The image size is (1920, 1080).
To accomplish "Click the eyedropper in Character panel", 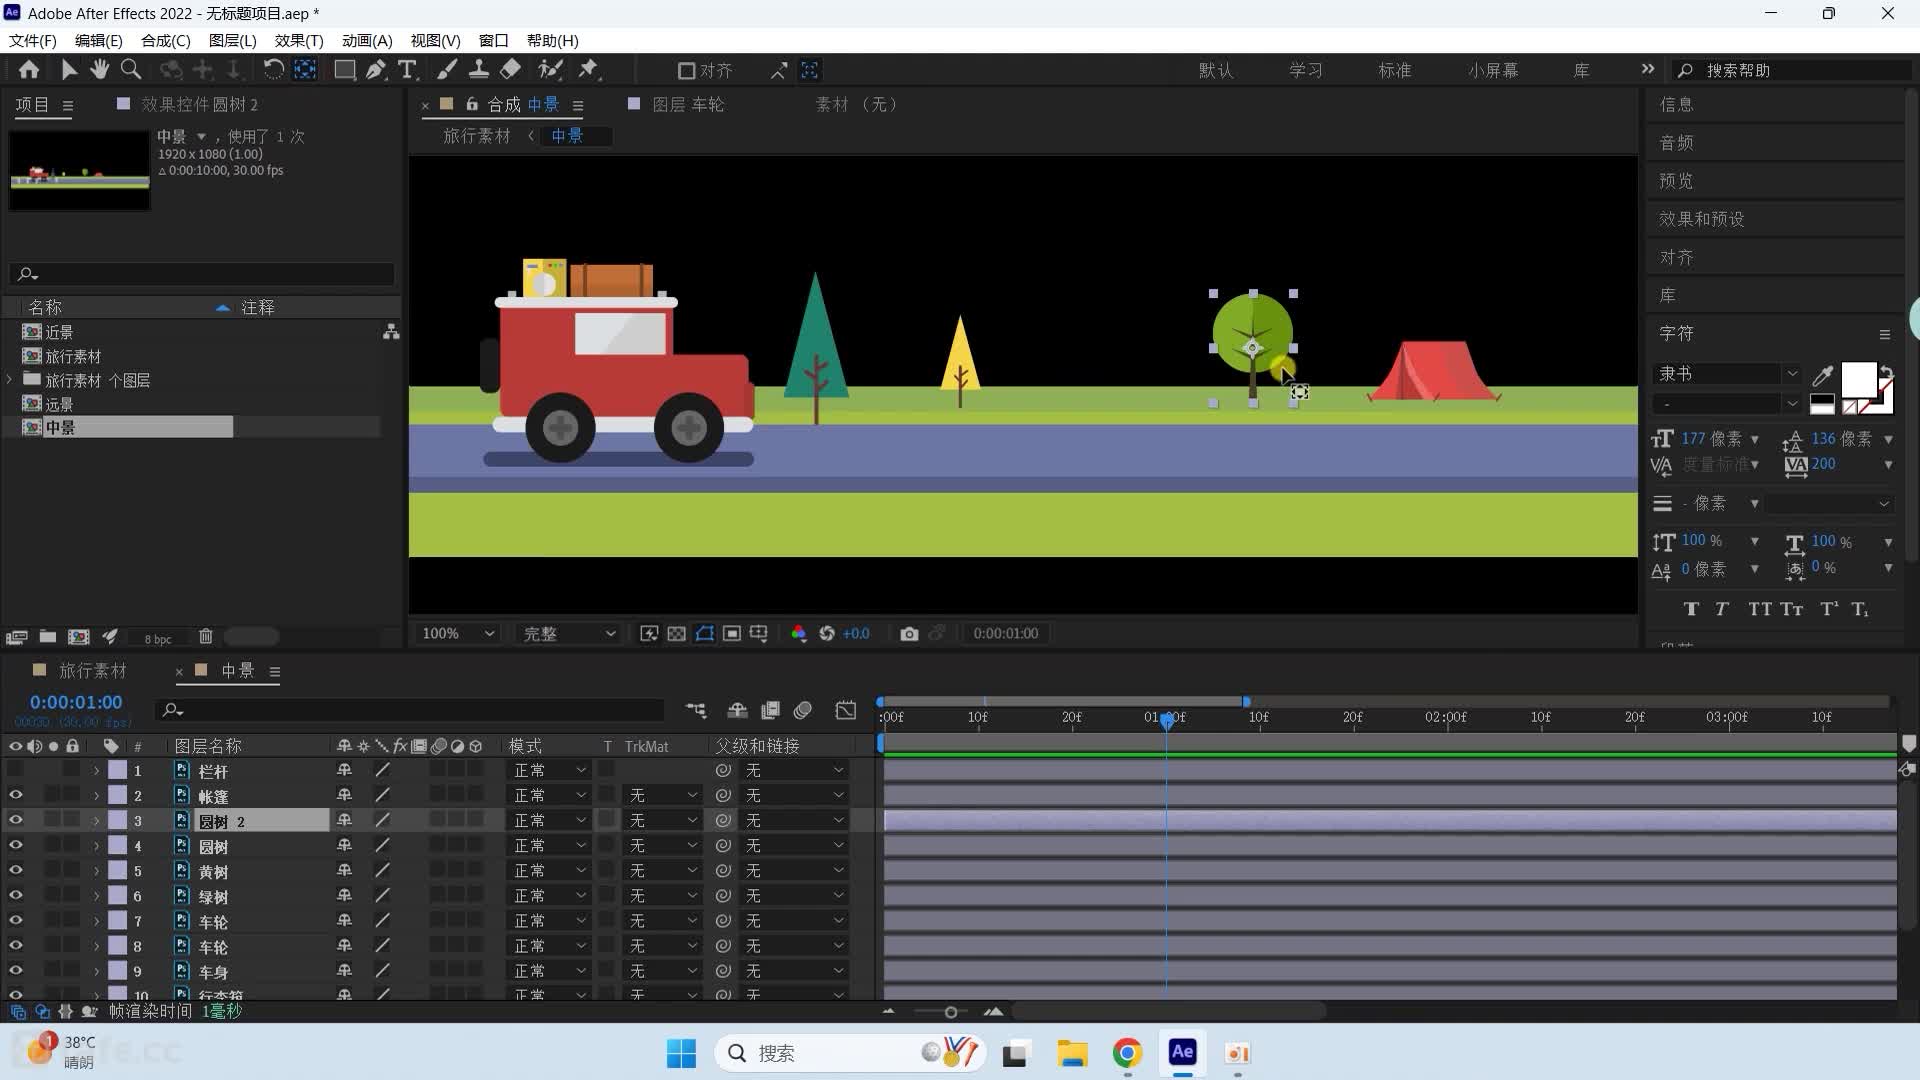I will tap(1822, 375).
